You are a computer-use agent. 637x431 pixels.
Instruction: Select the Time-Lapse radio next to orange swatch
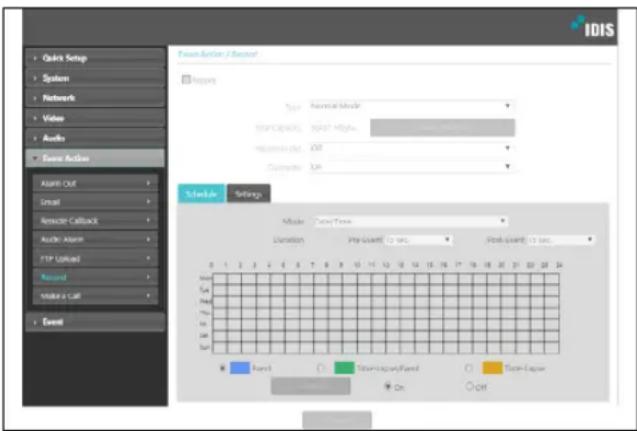[469, 368]
